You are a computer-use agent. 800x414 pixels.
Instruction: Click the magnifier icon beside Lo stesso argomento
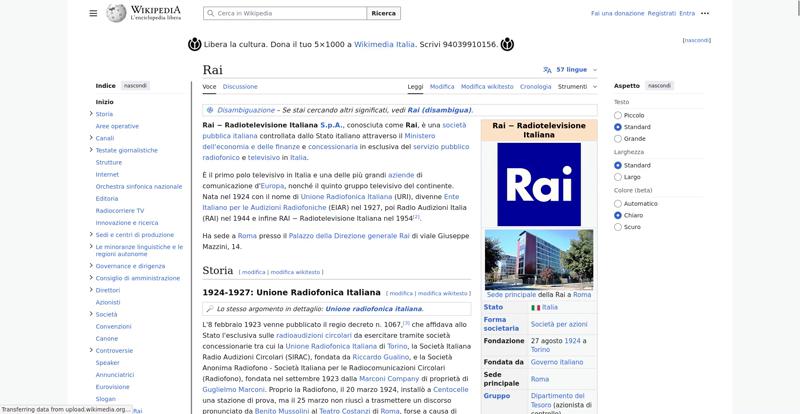tap(210, 309)
